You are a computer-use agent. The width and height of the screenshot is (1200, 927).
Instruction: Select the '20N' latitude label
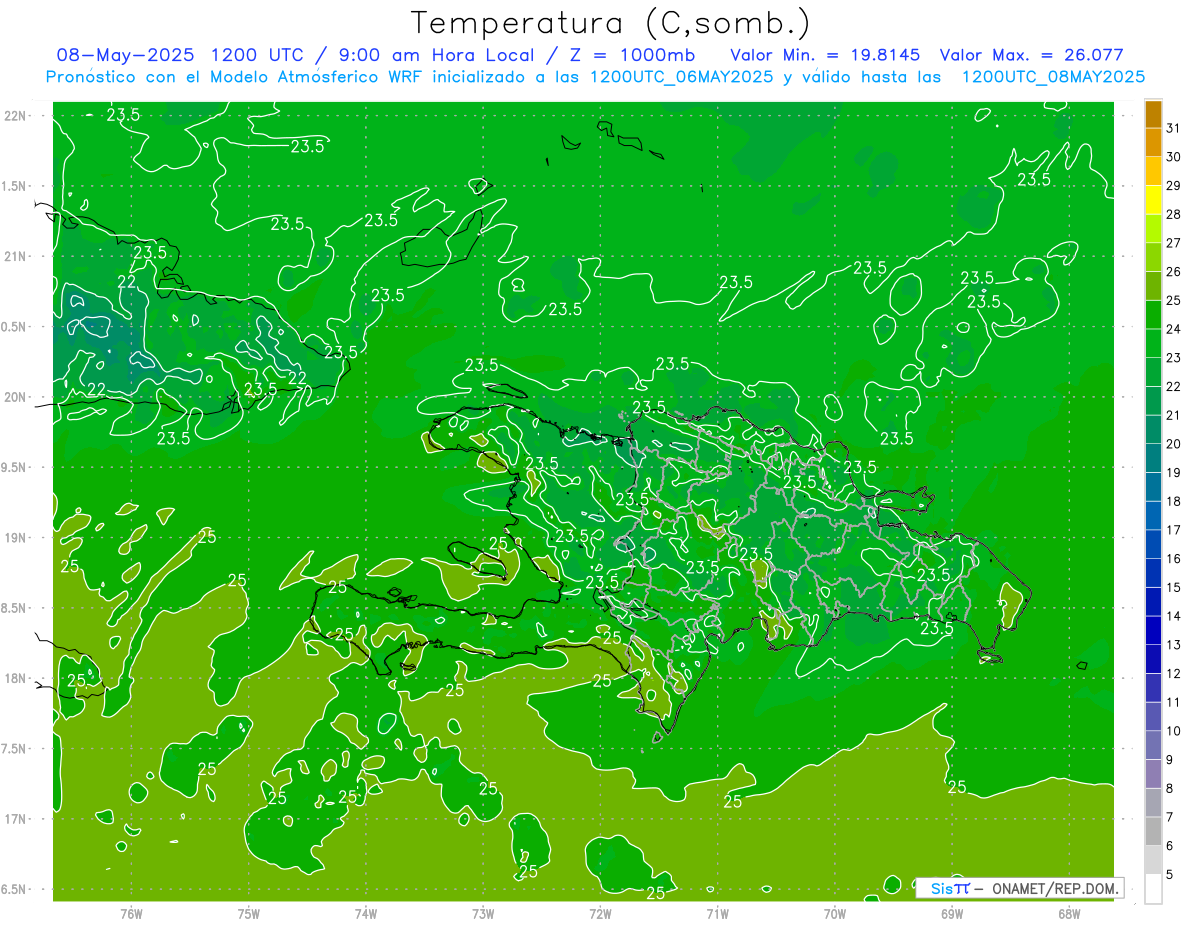(16, 397)
